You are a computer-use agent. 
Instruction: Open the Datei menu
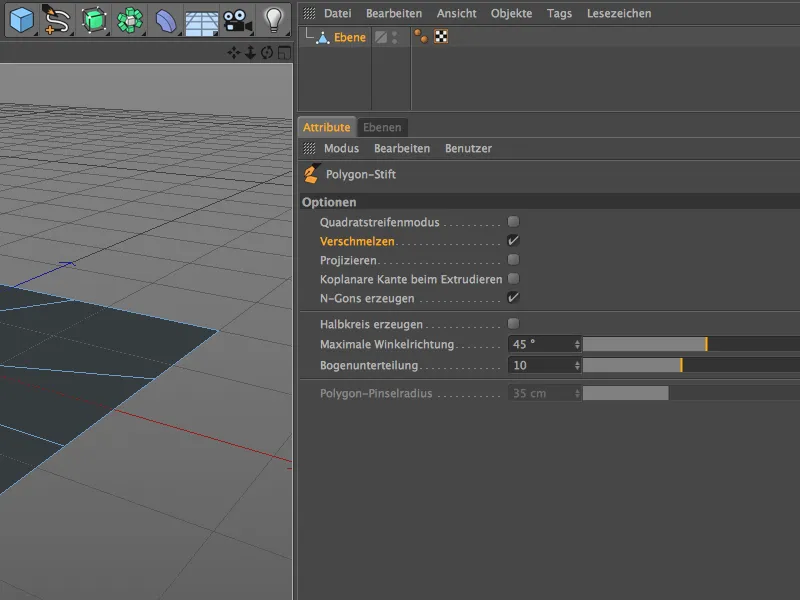(x=338, y=13)
